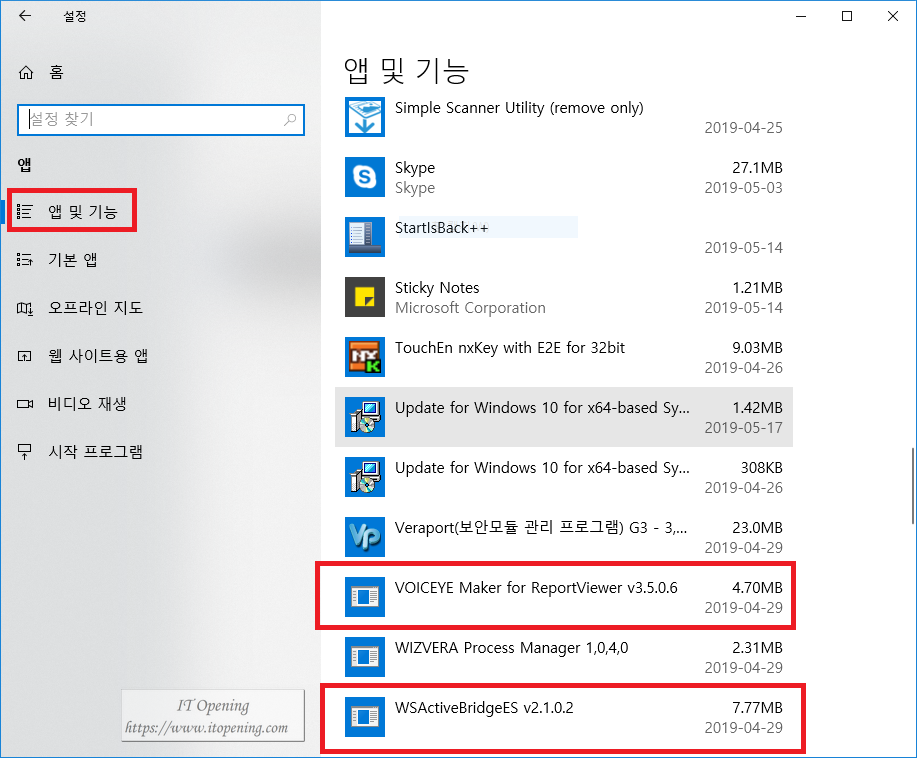The width and height of the screenshot is (917, 758).
Task: Click the Skype app icon
Action: point(365,177)
